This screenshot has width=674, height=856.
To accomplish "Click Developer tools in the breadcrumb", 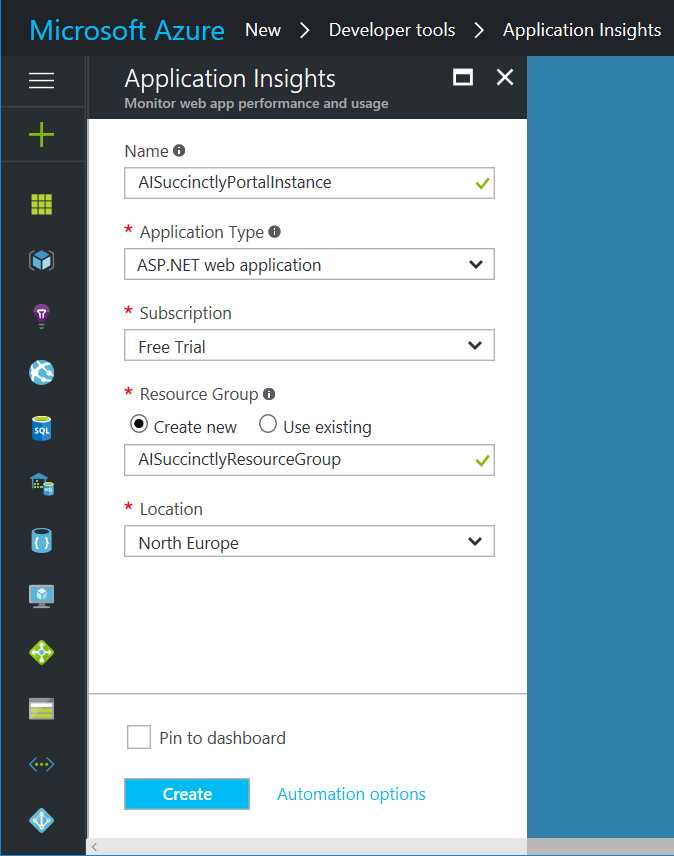I will click(x=391, y=30).
